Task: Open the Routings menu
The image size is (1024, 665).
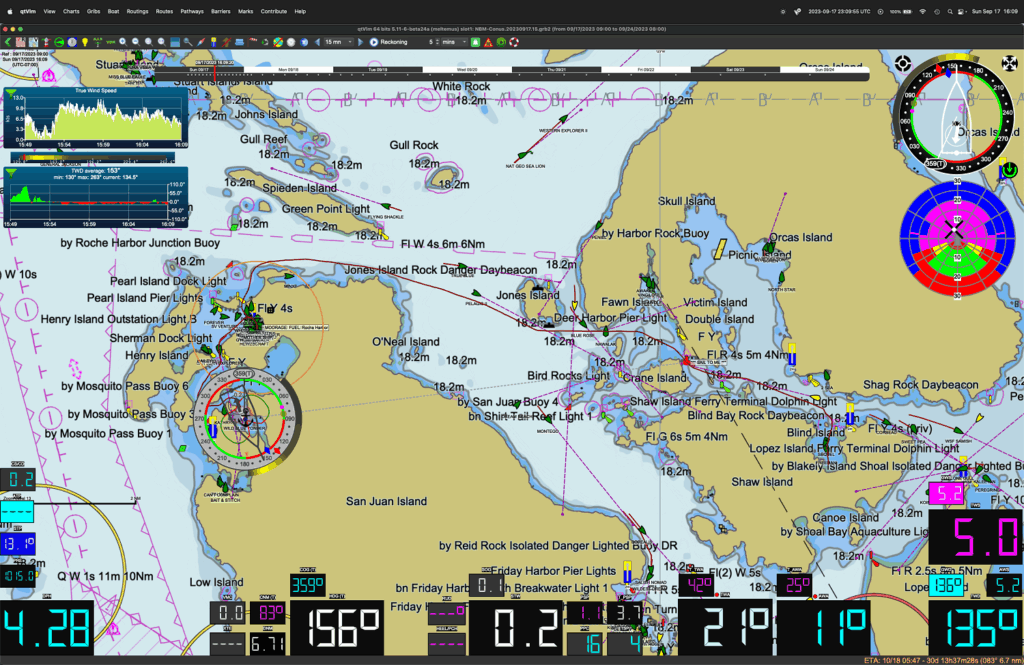Action: point(137,11)
